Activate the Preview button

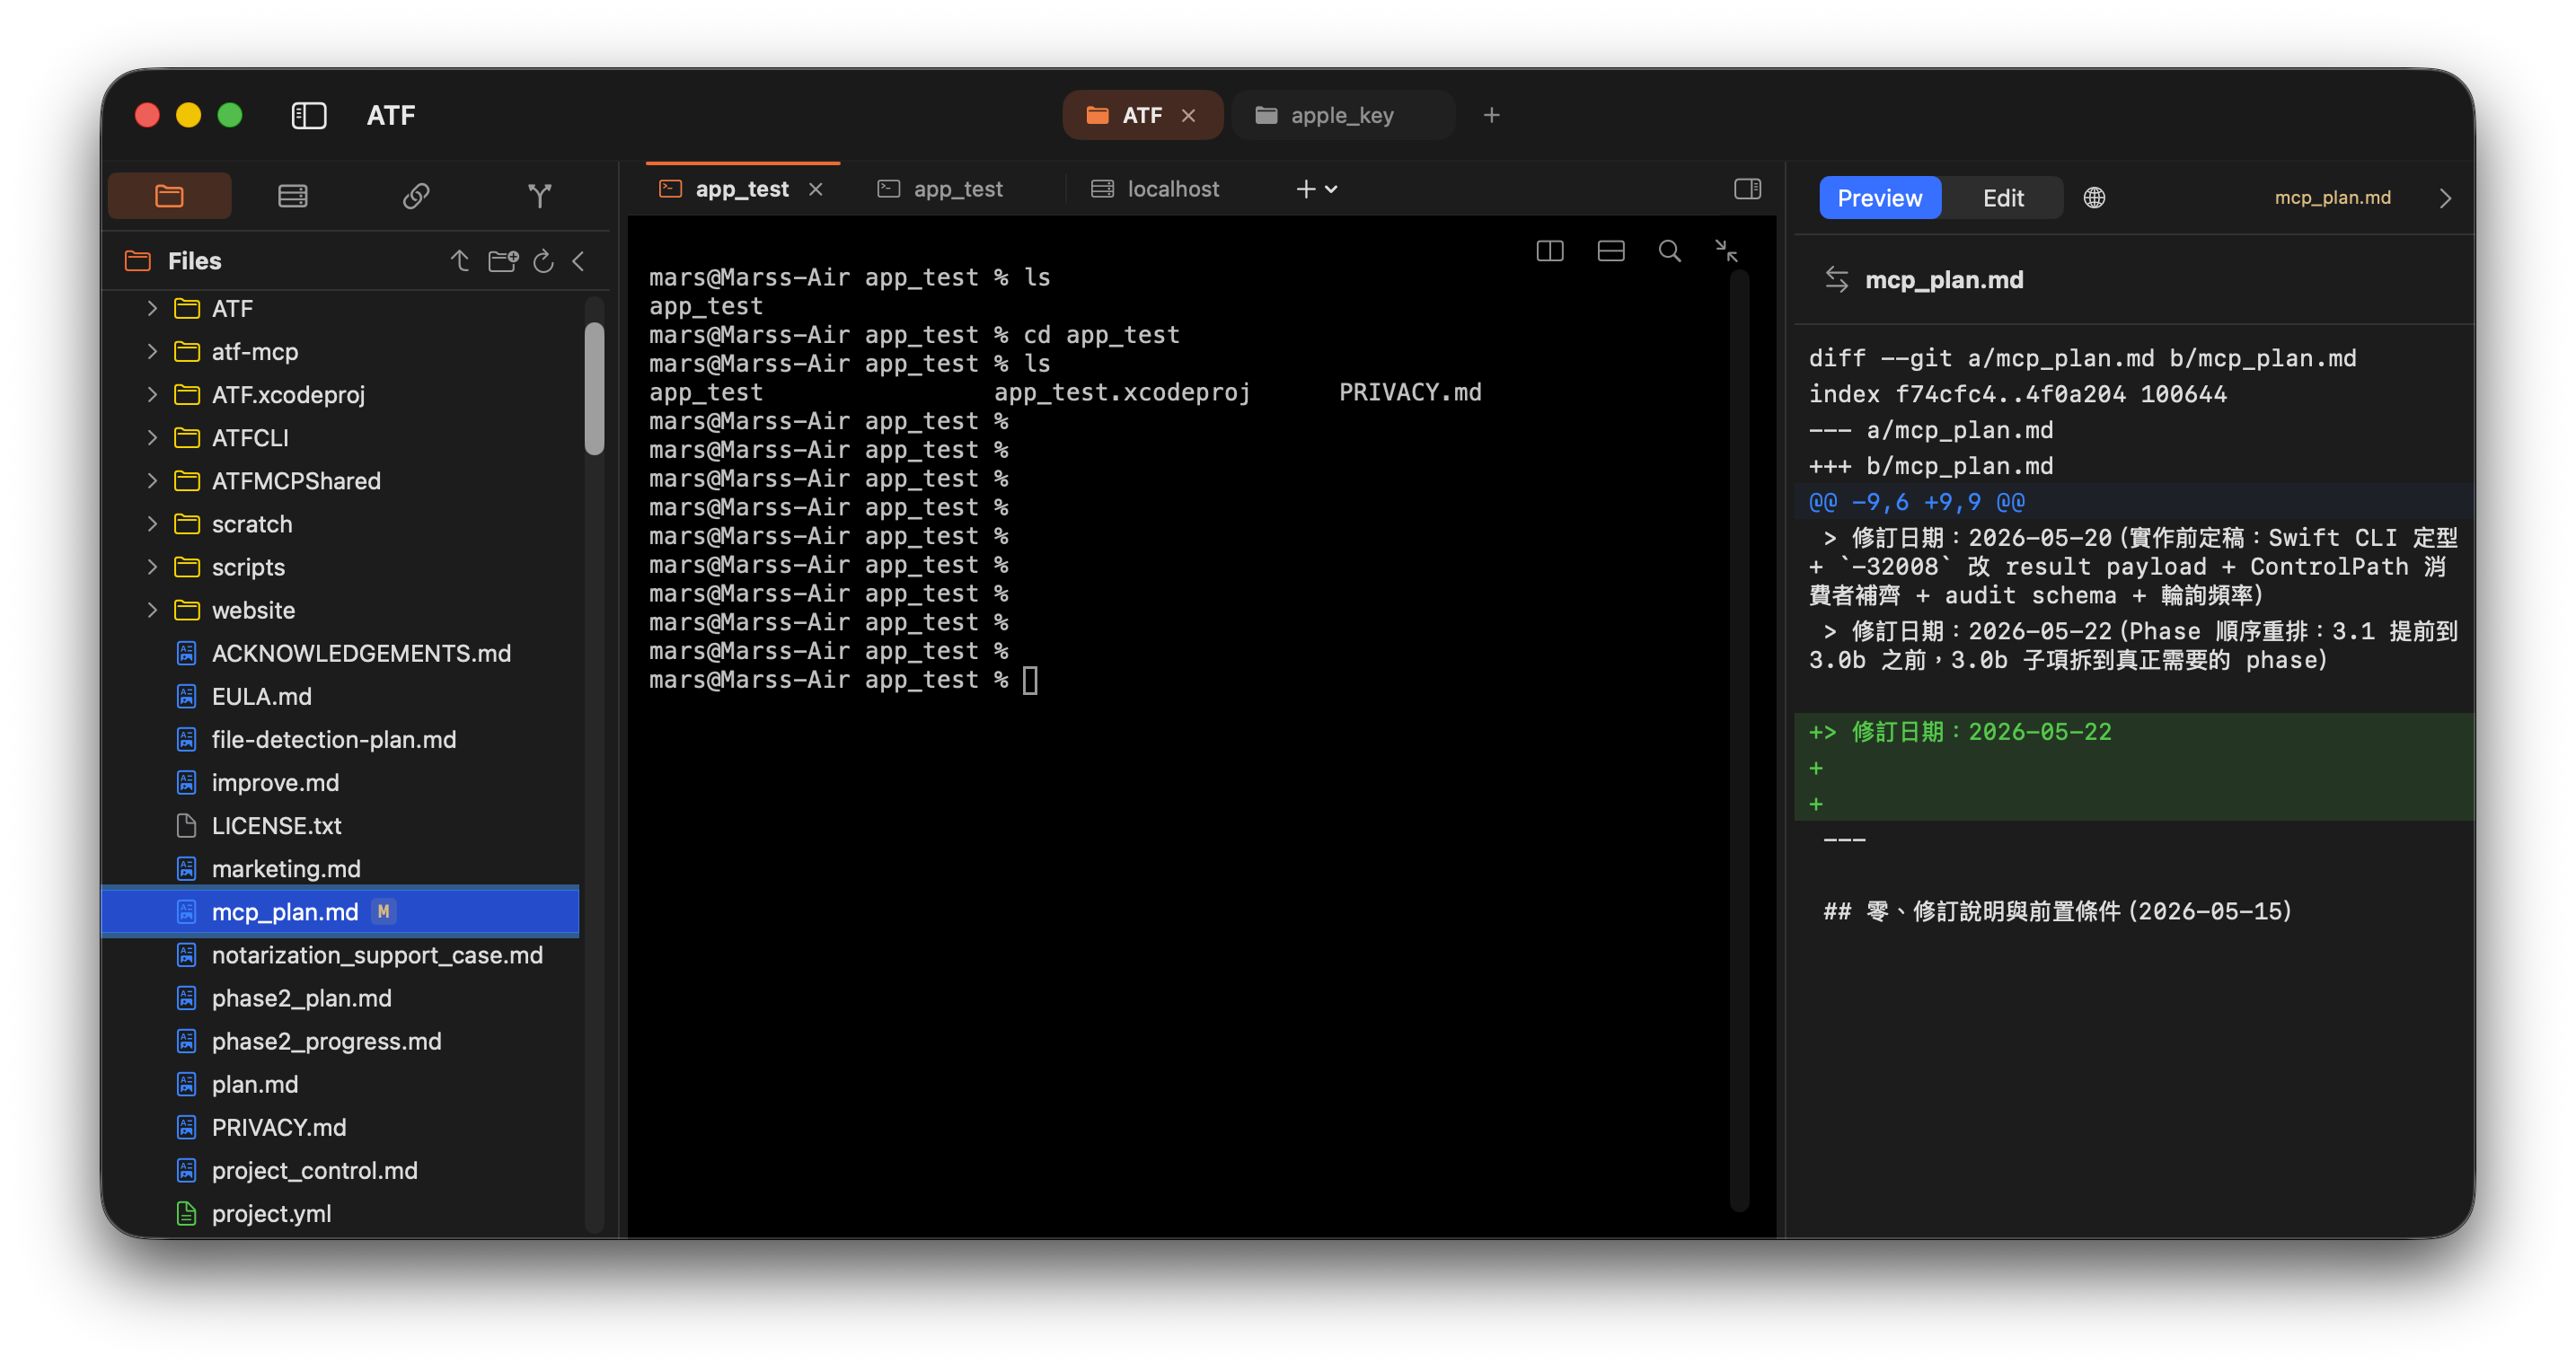[1879, 198]
